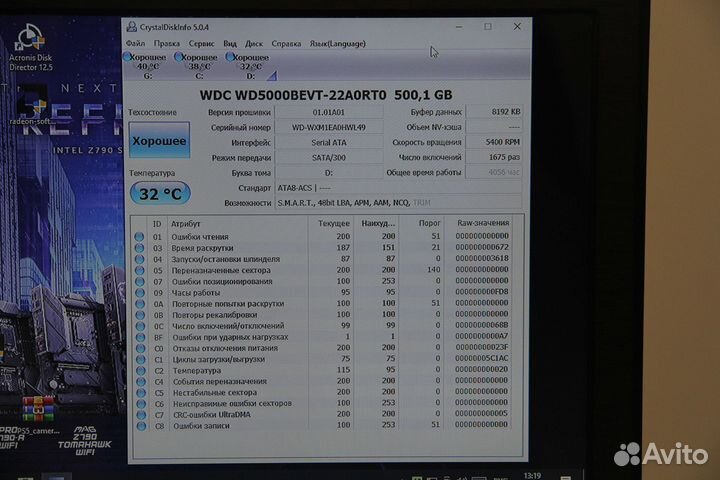Click status icon for Число включений/отключений
The image size is (720, 480).
[141, 326]
